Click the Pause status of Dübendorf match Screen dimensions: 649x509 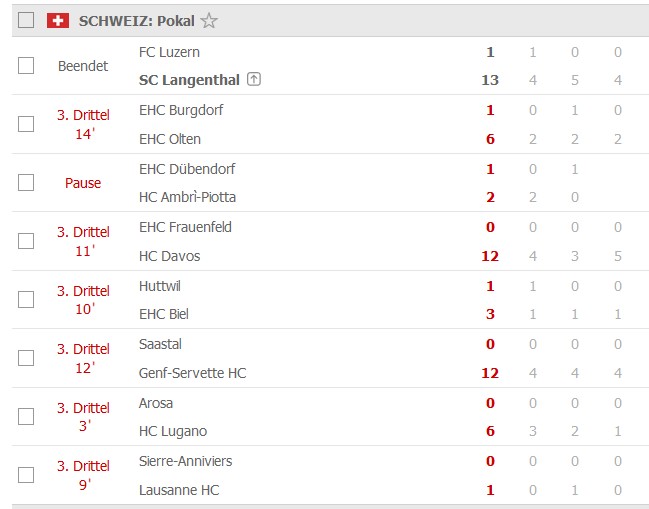(83, 183)
